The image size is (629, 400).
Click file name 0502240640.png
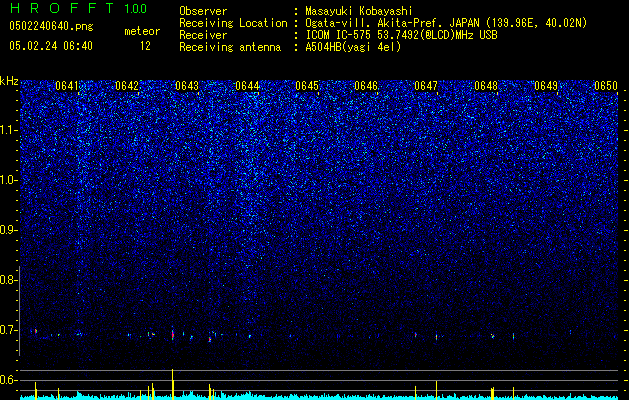pyautogui.click(x=51, y=27)
